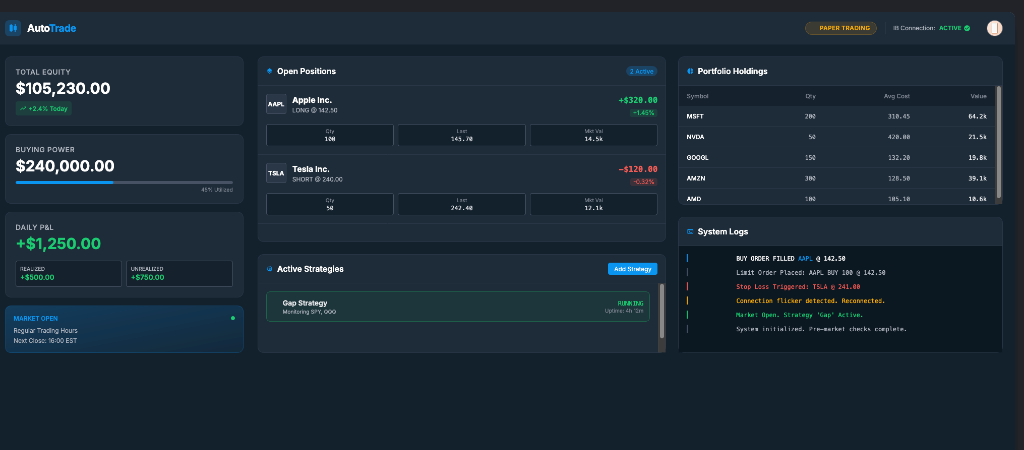Click the NVDA average cost 420.00
Viewport: 1024px width, 450px height.
[897, 137]
